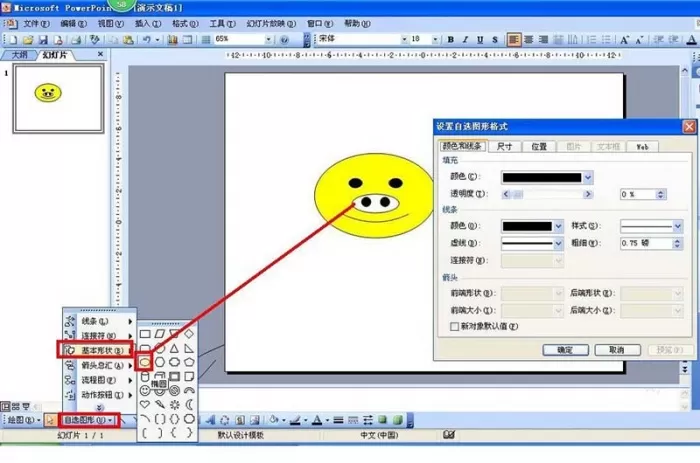This screenshot has height=463, width=700.
Task: Open the 插入 menu
Action: (x=148, y=24)
